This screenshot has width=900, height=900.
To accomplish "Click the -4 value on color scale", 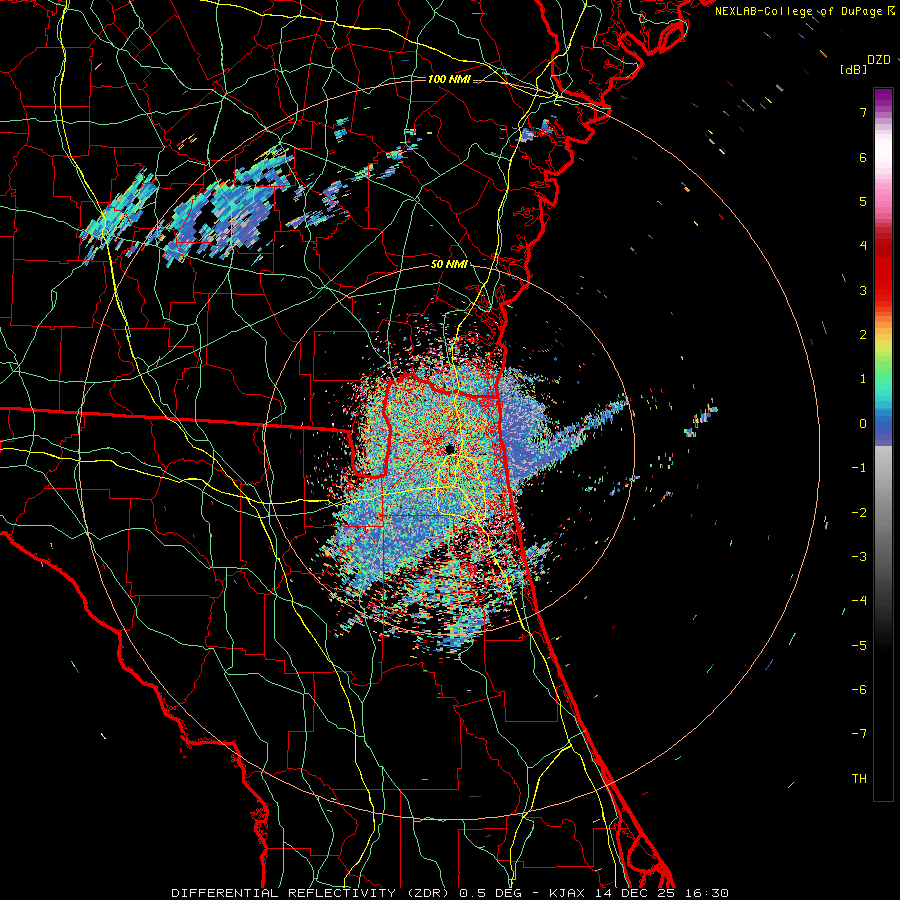I will coord(859,600).
